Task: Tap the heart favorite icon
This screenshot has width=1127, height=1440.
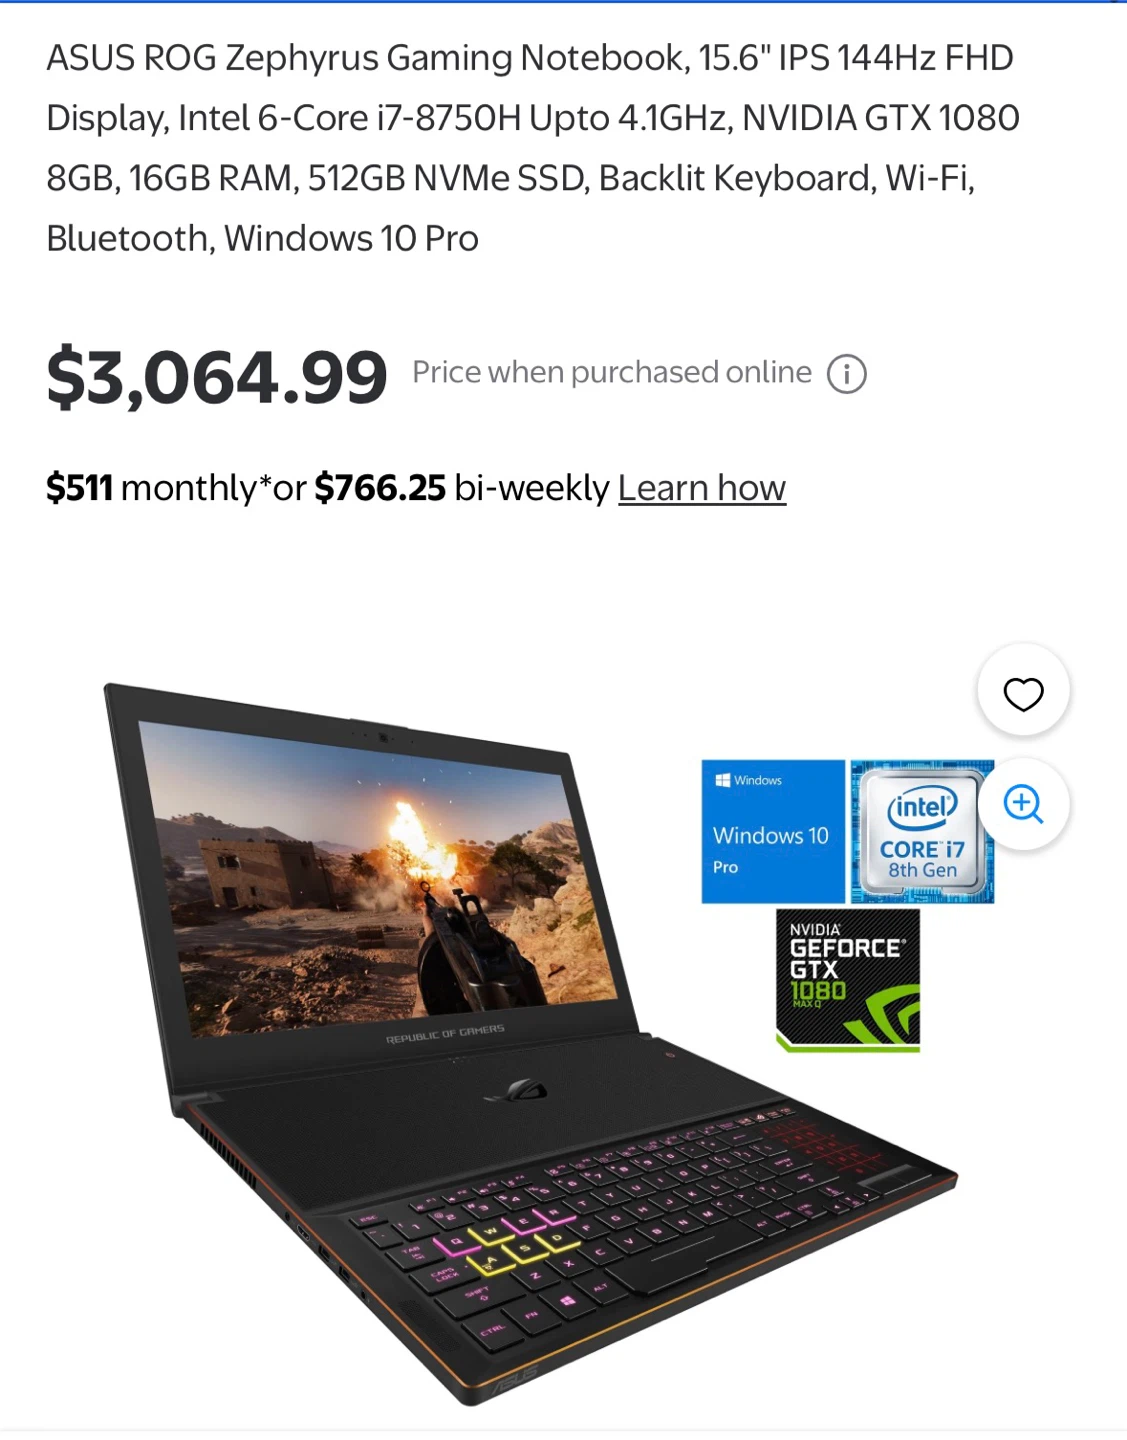Action: coord(1023,693)
